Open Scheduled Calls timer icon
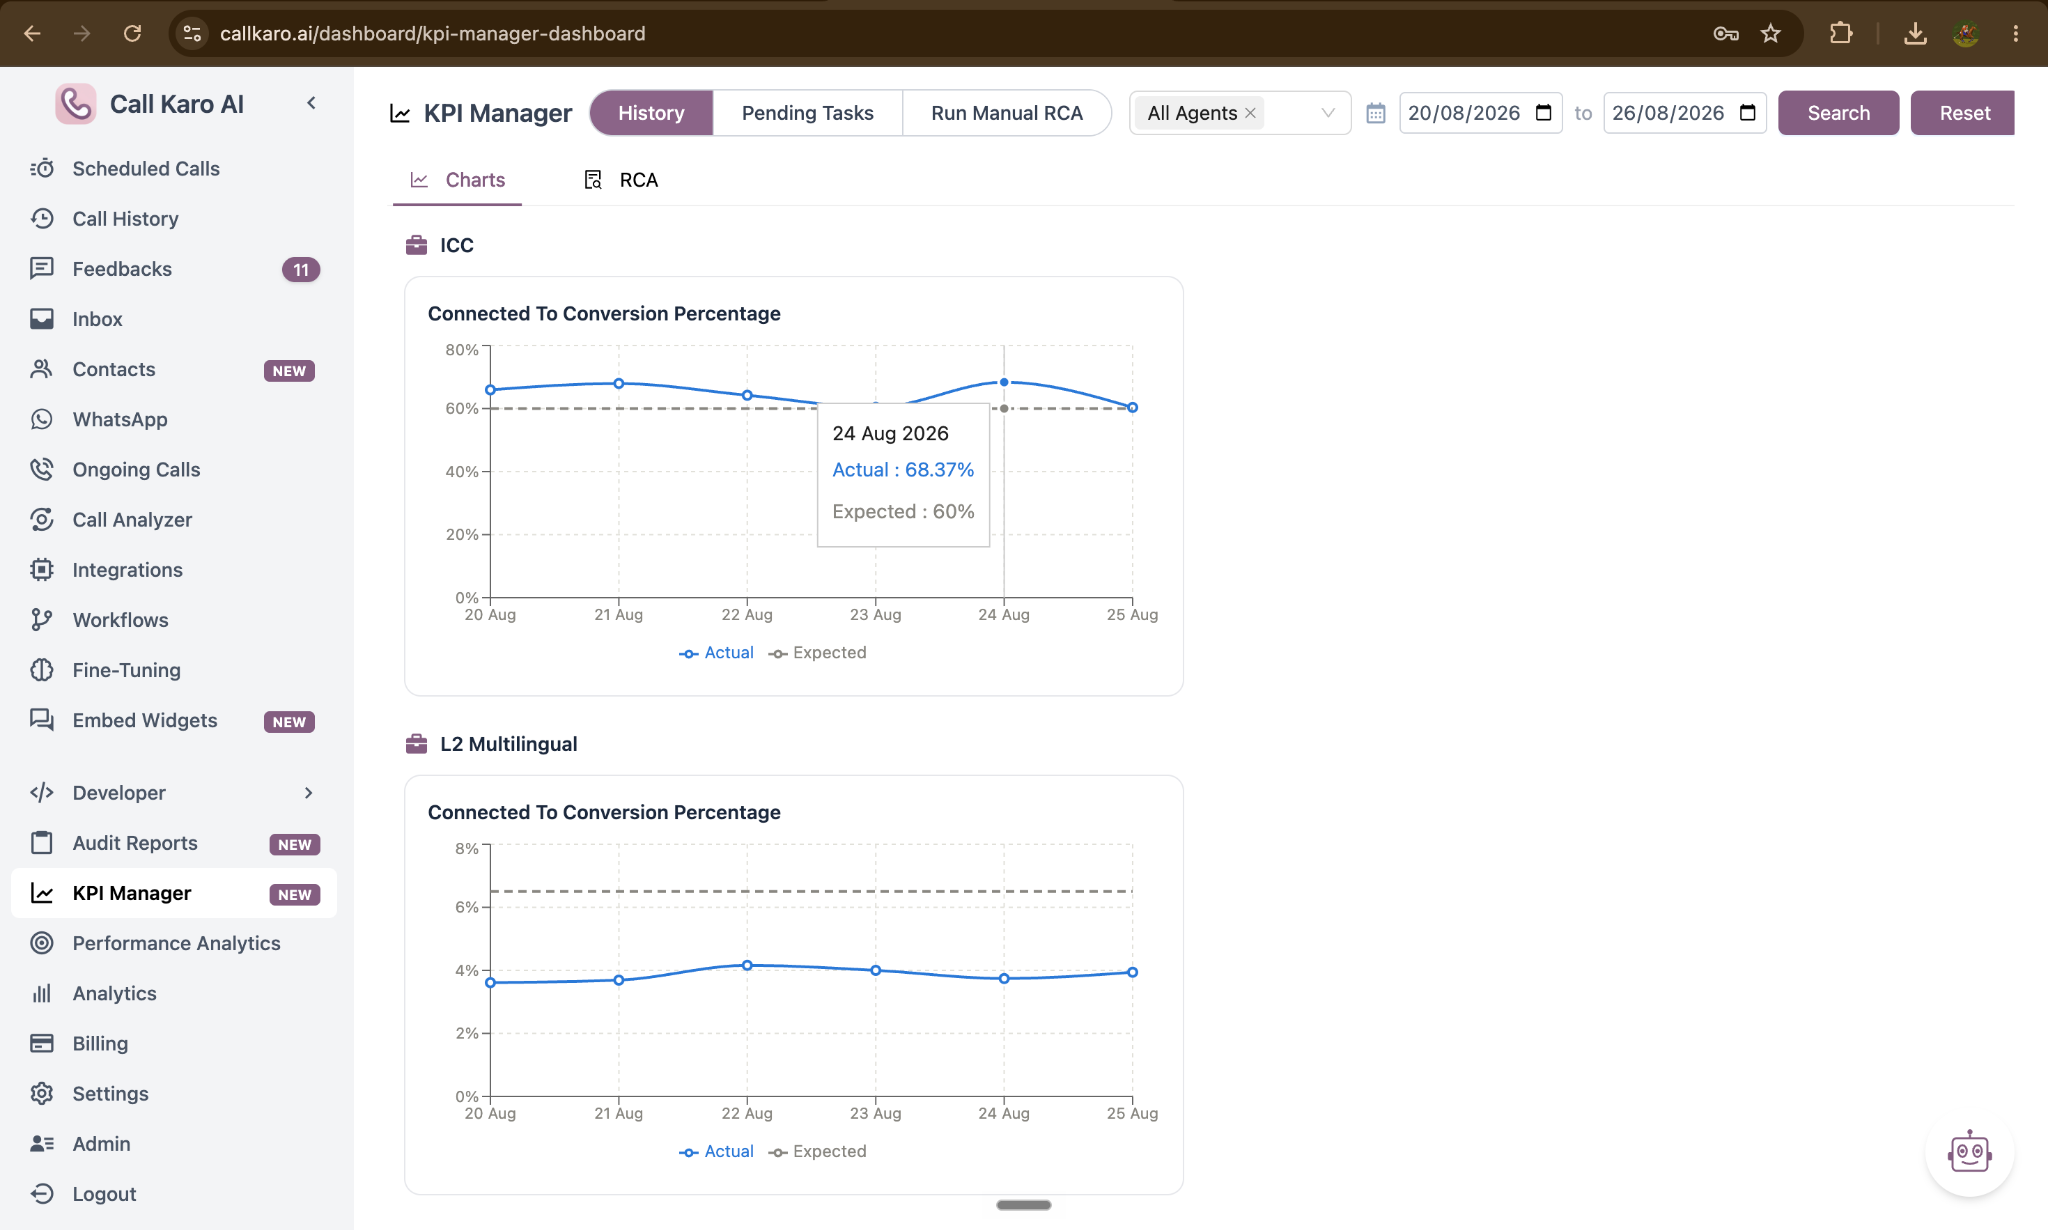The image size is (2048, 1230). pyautogui.click(x=42, y=168)
